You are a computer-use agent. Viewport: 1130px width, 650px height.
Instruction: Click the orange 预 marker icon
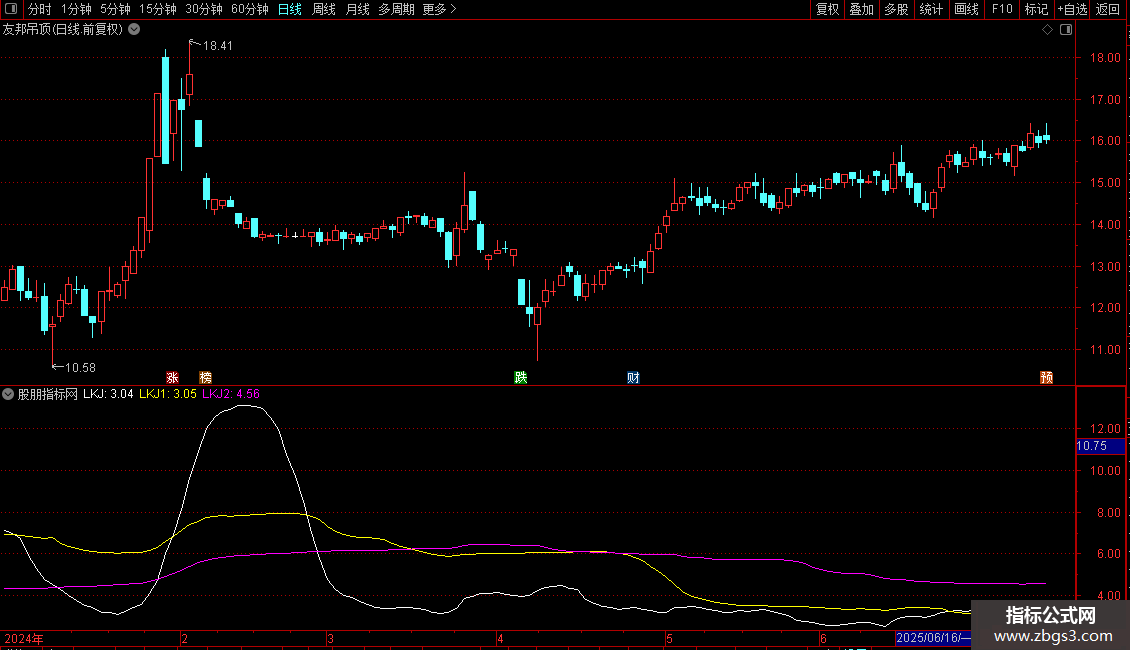pyautogui.click(x=1046, y=377)
